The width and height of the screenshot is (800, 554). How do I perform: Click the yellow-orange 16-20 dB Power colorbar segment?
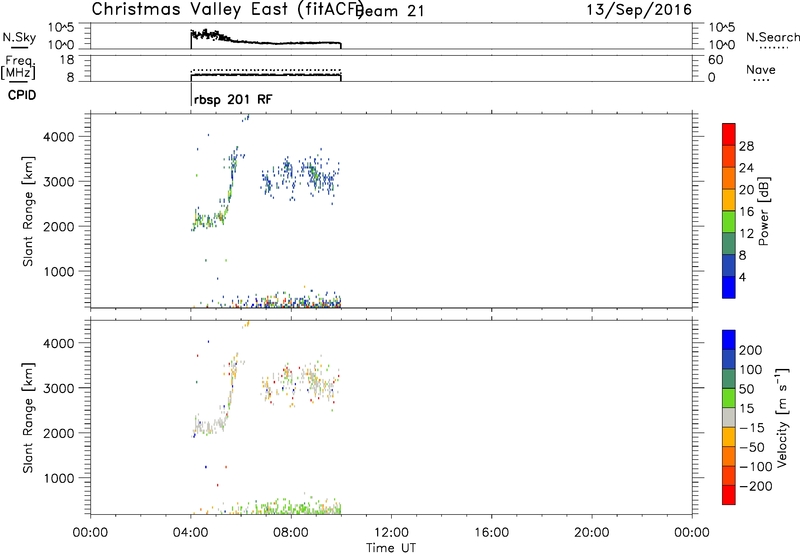729,199
